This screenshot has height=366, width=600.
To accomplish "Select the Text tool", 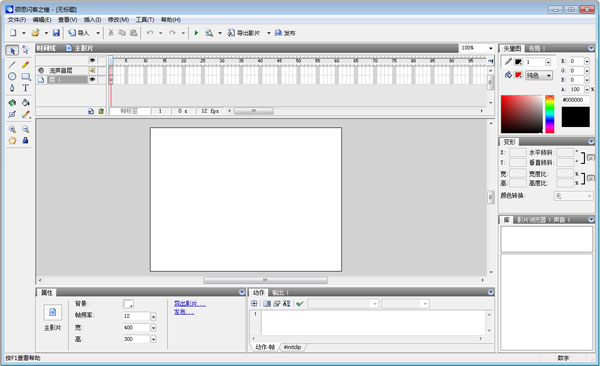I will (25, 88).
